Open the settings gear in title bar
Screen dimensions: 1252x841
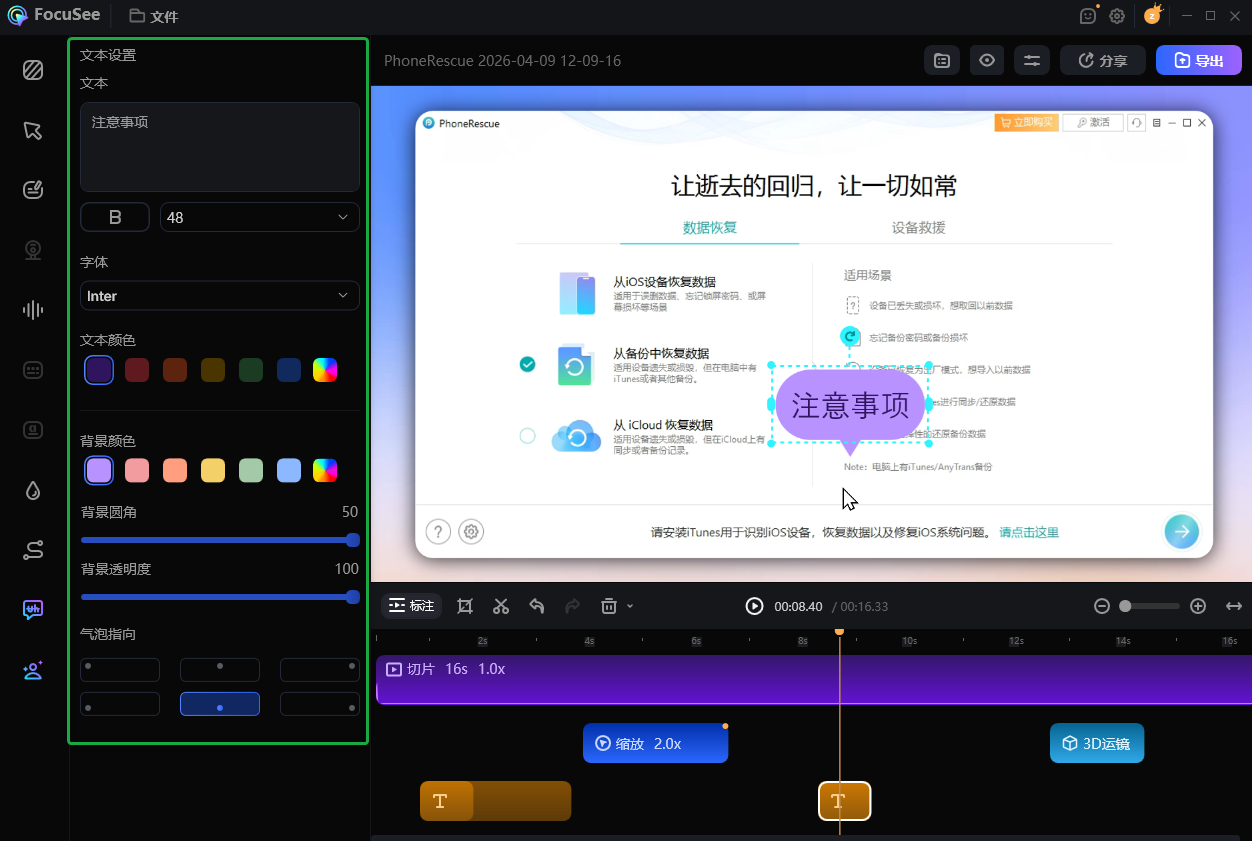point(1117,16)
